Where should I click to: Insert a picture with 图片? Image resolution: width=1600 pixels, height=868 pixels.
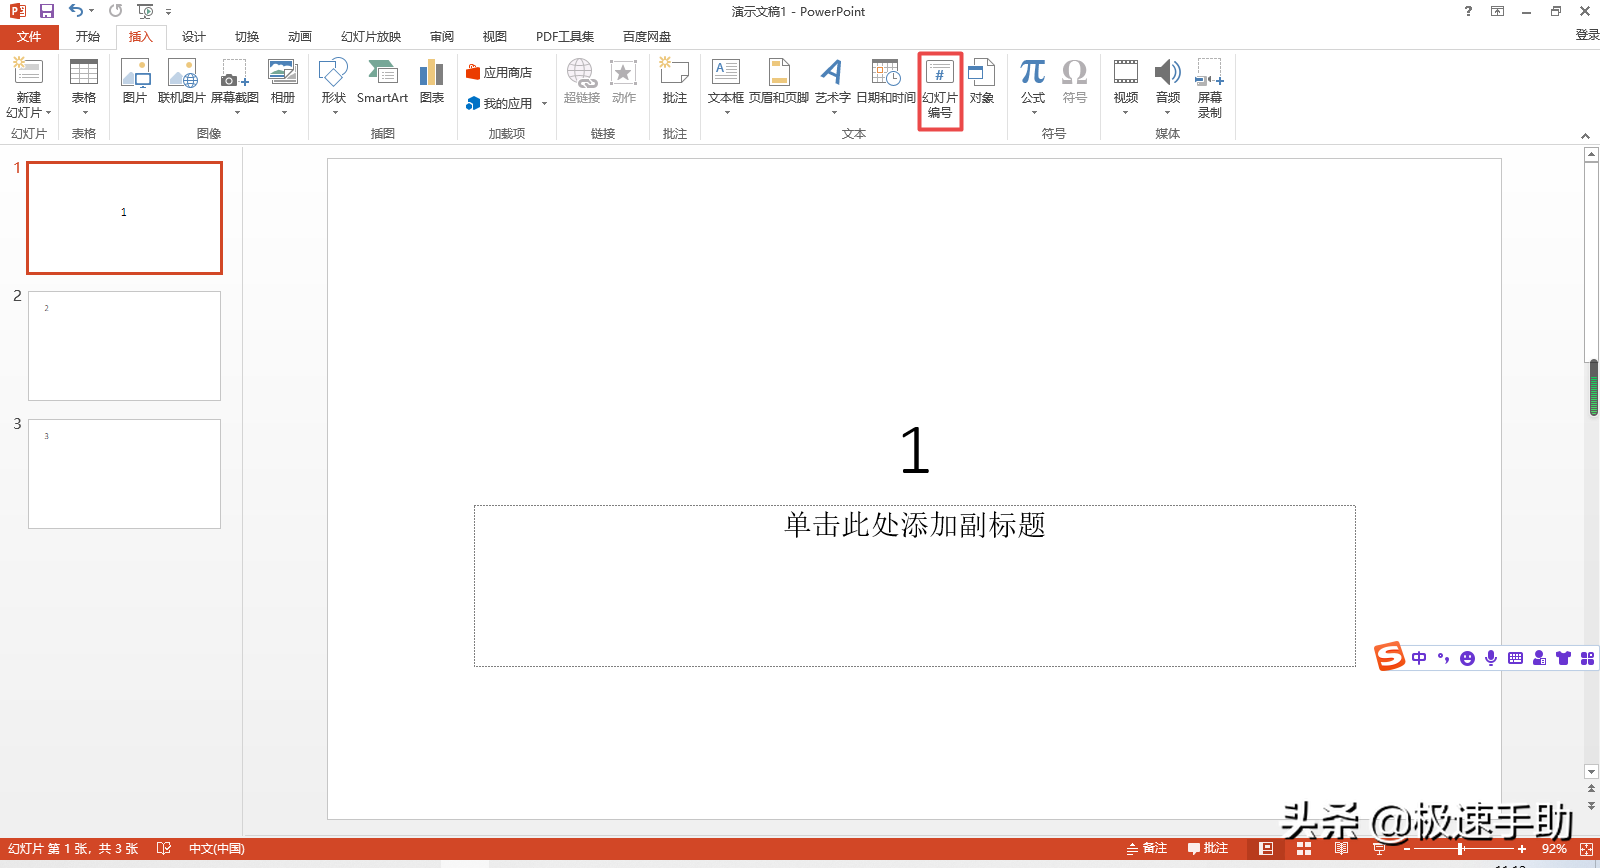click(135, 81)
